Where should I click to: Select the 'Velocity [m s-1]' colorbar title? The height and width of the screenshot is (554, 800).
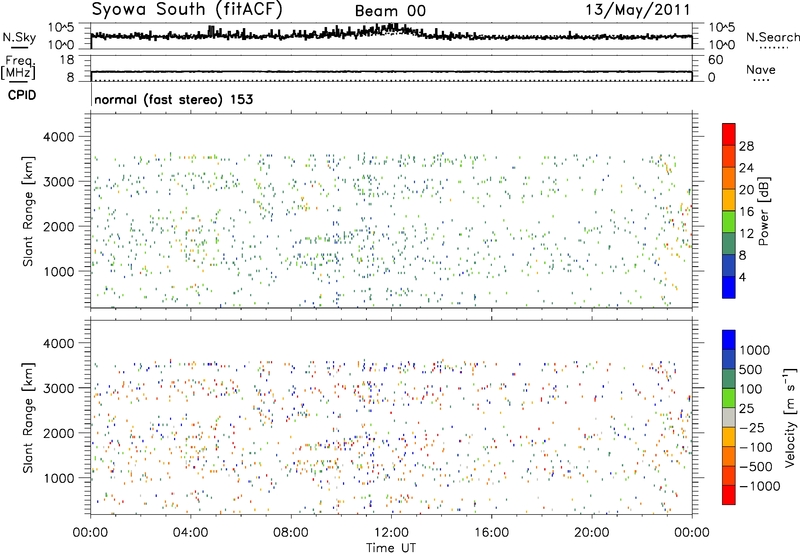[790, 417]
